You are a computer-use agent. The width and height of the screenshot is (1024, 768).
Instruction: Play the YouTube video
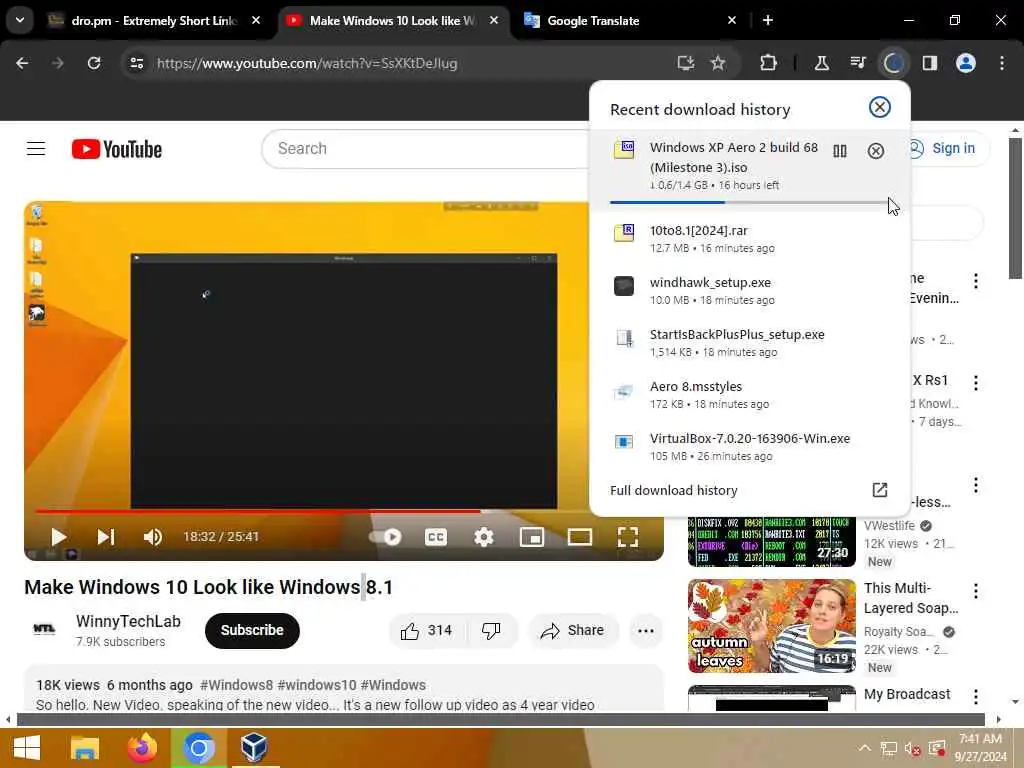tap(58, 537)
